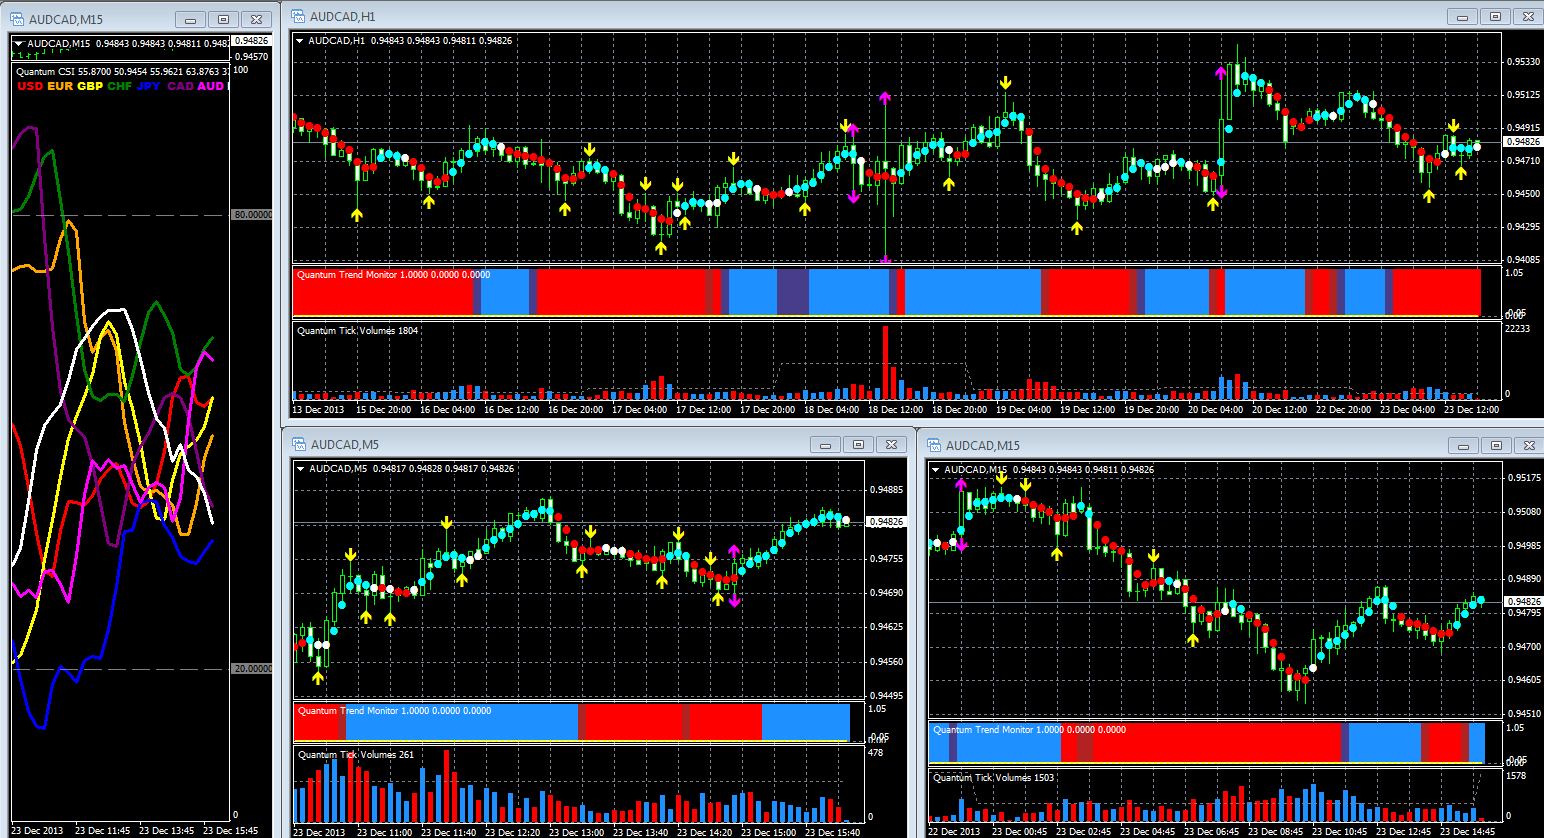Minimize the AUDCAD,H1 chart window
The width and height of the screenshot is (1544, 838).
point(1462,17)
